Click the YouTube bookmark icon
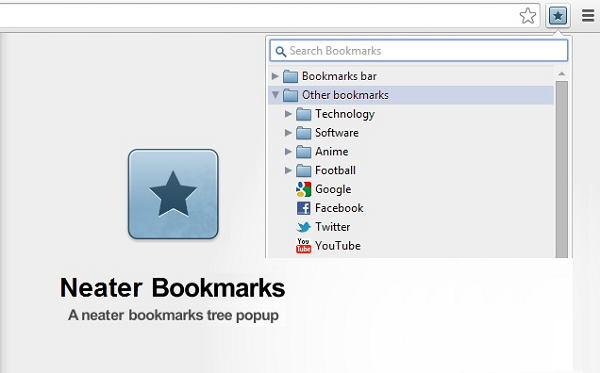 tap(303, 246)
